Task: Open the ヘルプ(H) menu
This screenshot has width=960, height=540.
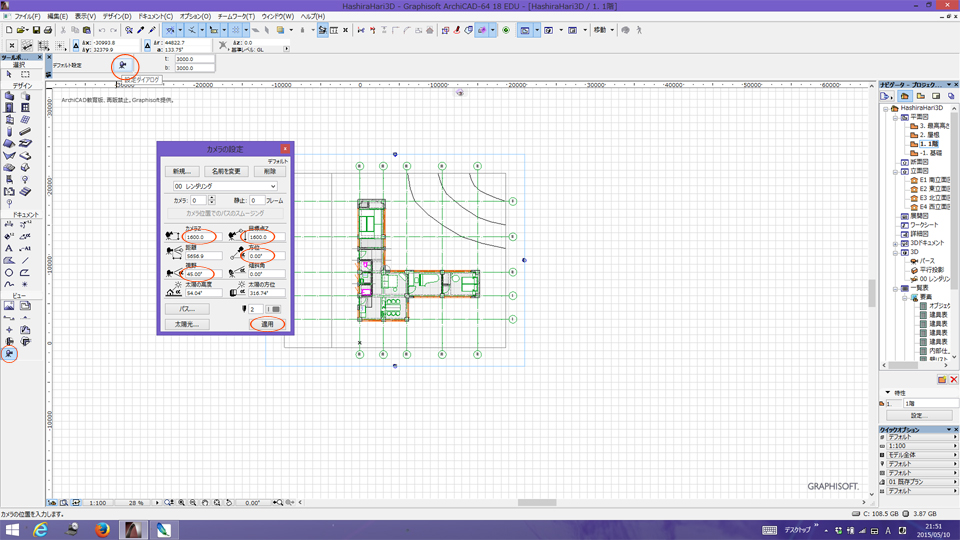Action: tap(312, 17)
